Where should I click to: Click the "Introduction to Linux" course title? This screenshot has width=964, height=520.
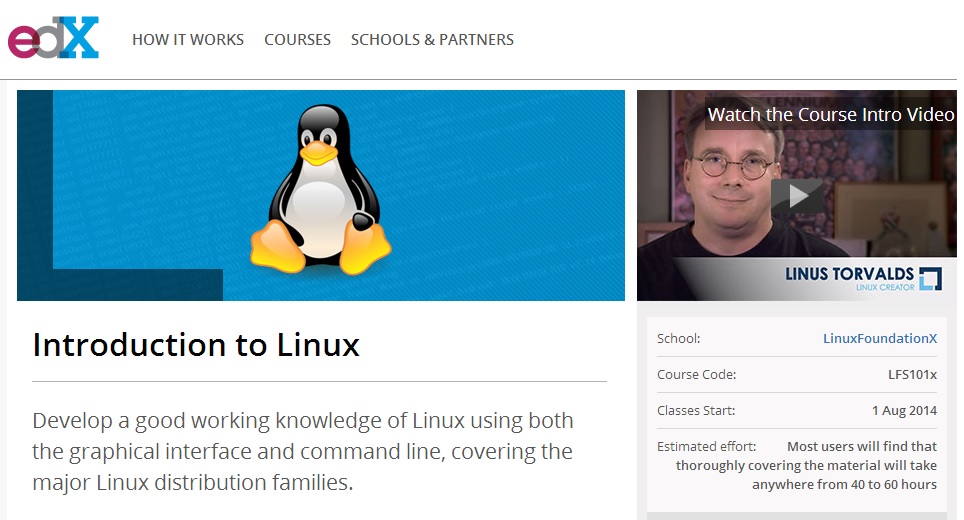(196, 345)
